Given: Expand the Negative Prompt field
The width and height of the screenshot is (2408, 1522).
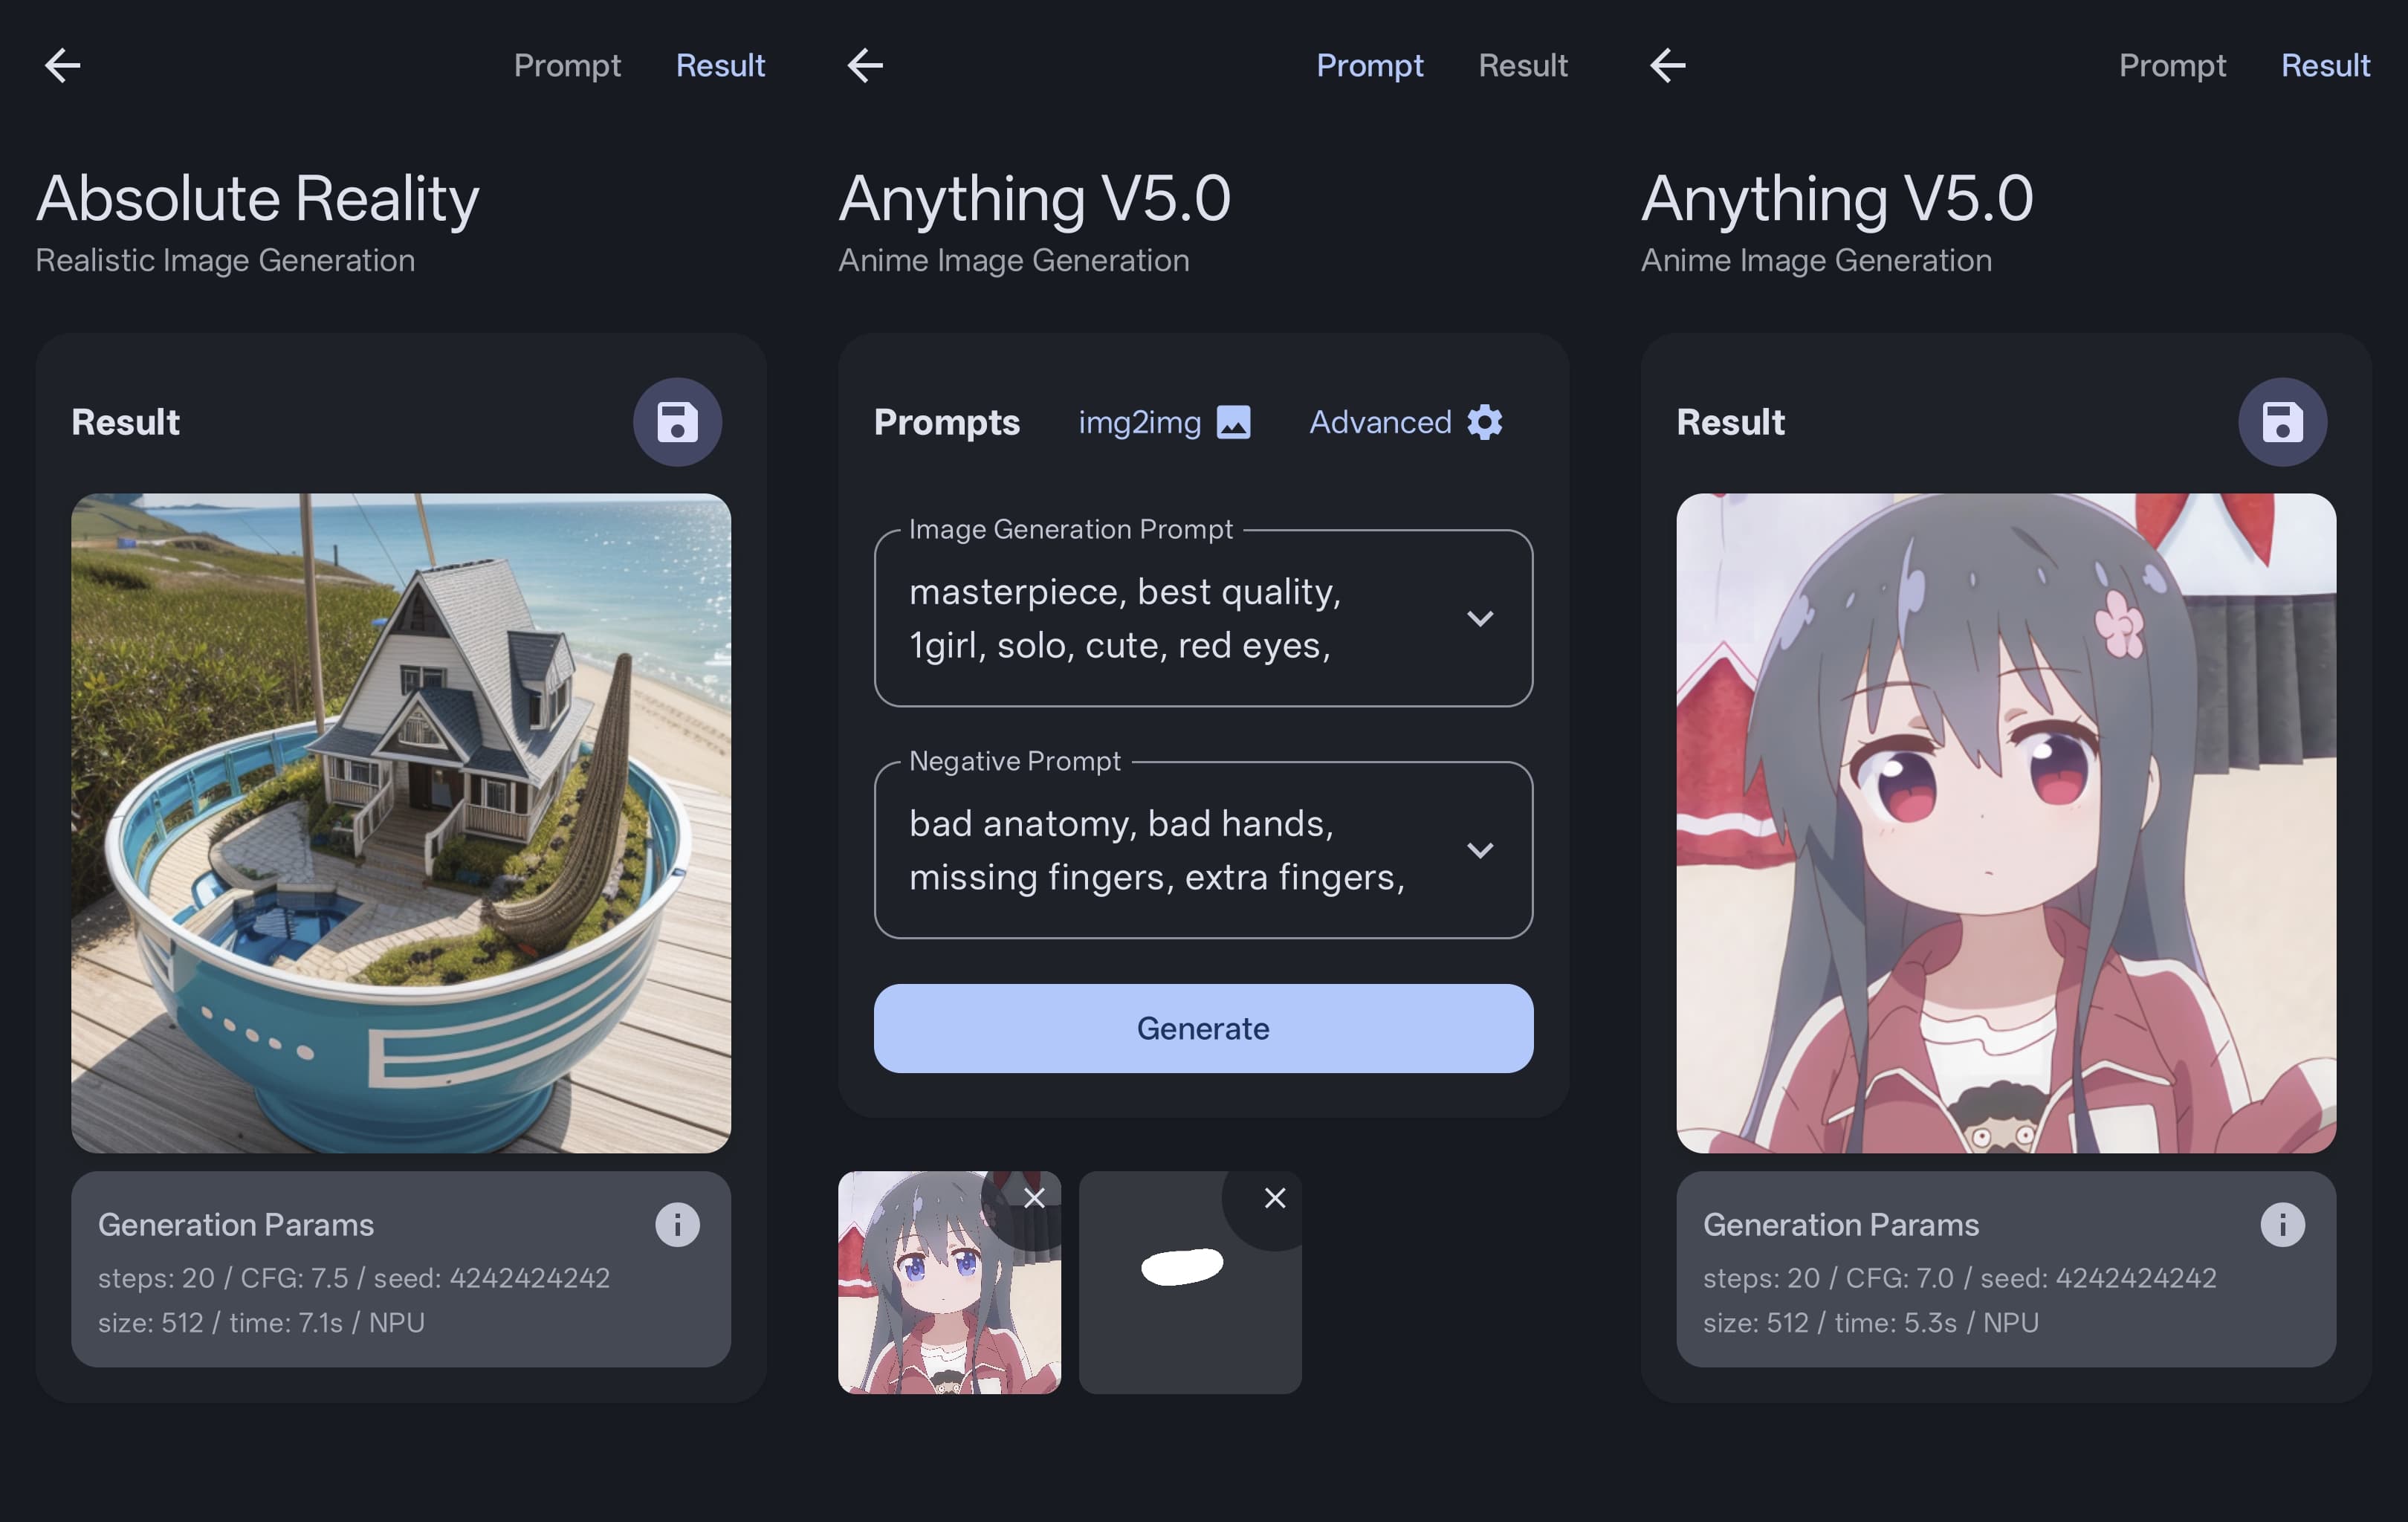Looking at the screenshot, I should pyautogui.click(x=1481, y=850).
